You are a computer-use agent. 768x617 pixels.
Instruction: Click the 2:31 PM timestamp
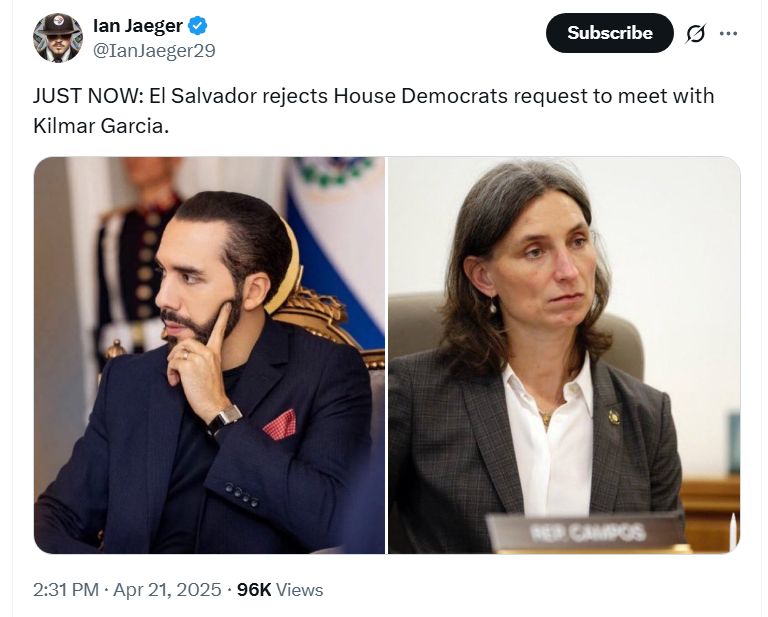coord(66,590)
